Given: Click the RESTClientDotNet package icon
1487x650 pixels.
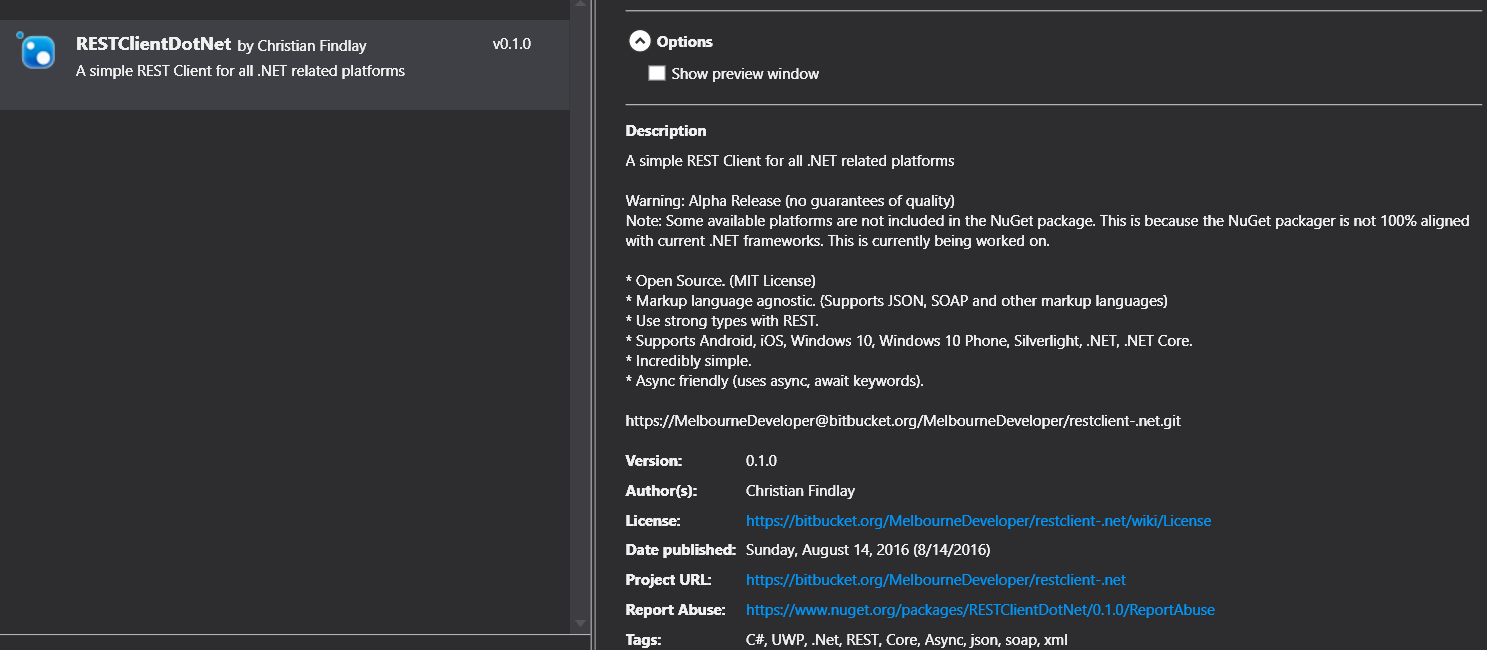Looking at the screenshot, I should (36, 51).
